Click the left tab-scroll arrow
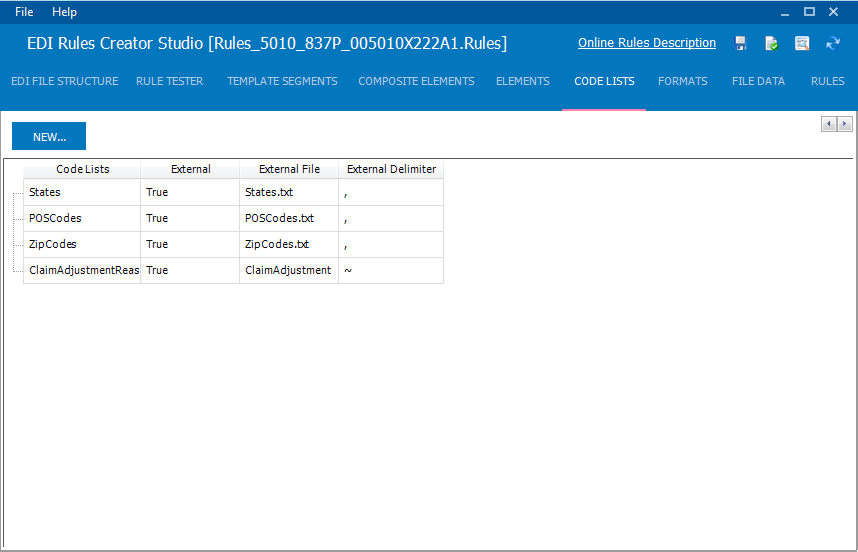 [829, 124]
